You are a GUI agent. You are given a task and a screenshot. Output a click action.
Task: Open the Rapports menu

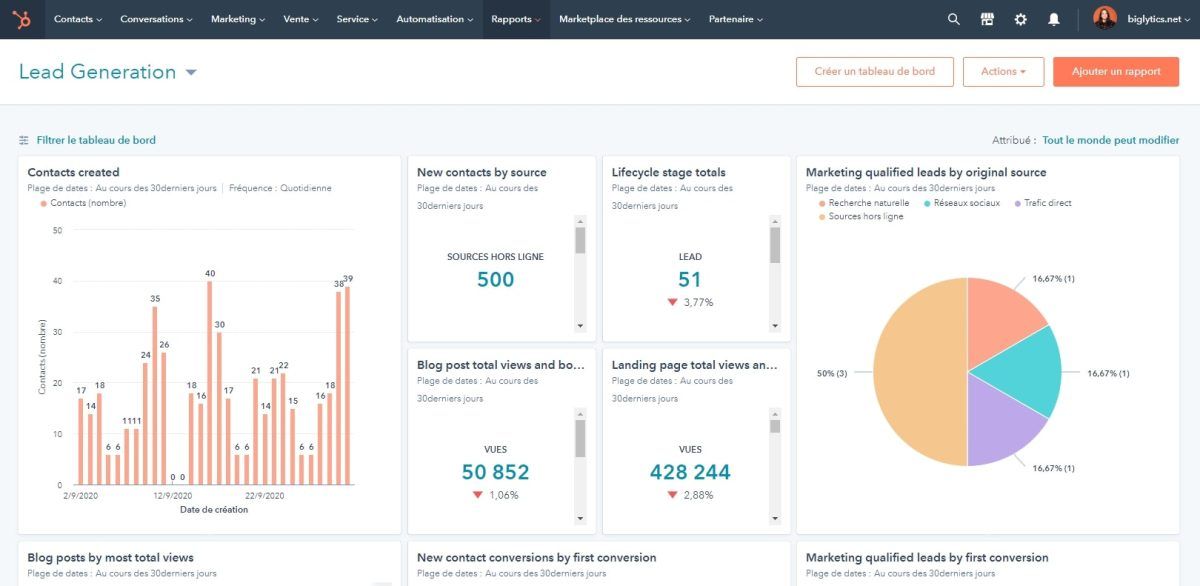point(515,18)
